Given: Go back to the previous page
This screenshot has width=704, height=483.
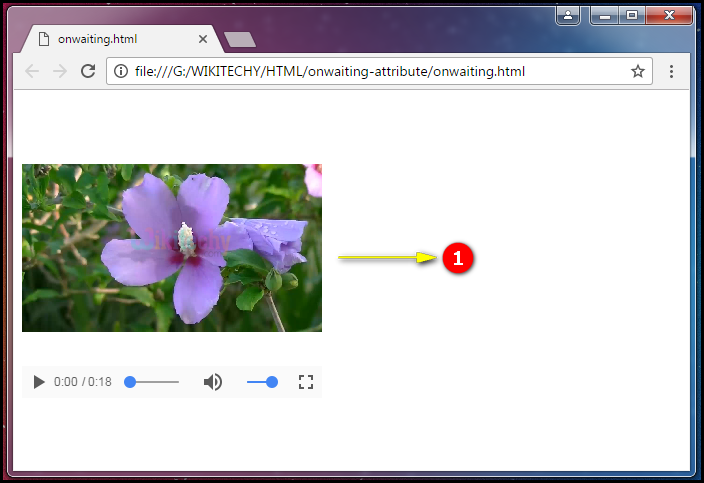Looking at the screenshot, I should point(32,71).
